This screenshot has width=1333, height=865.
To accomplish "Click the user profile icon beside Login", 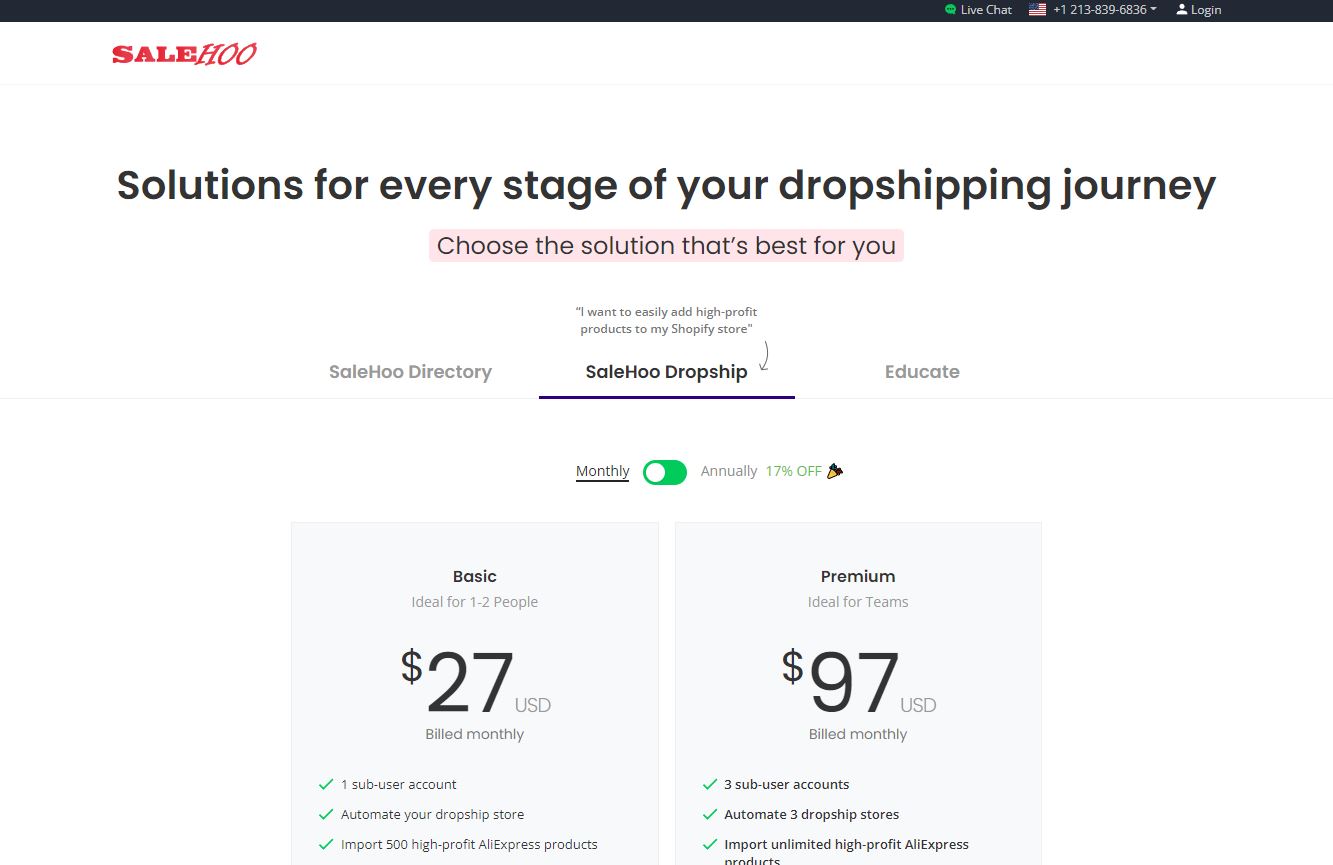I will (1182, 10).
